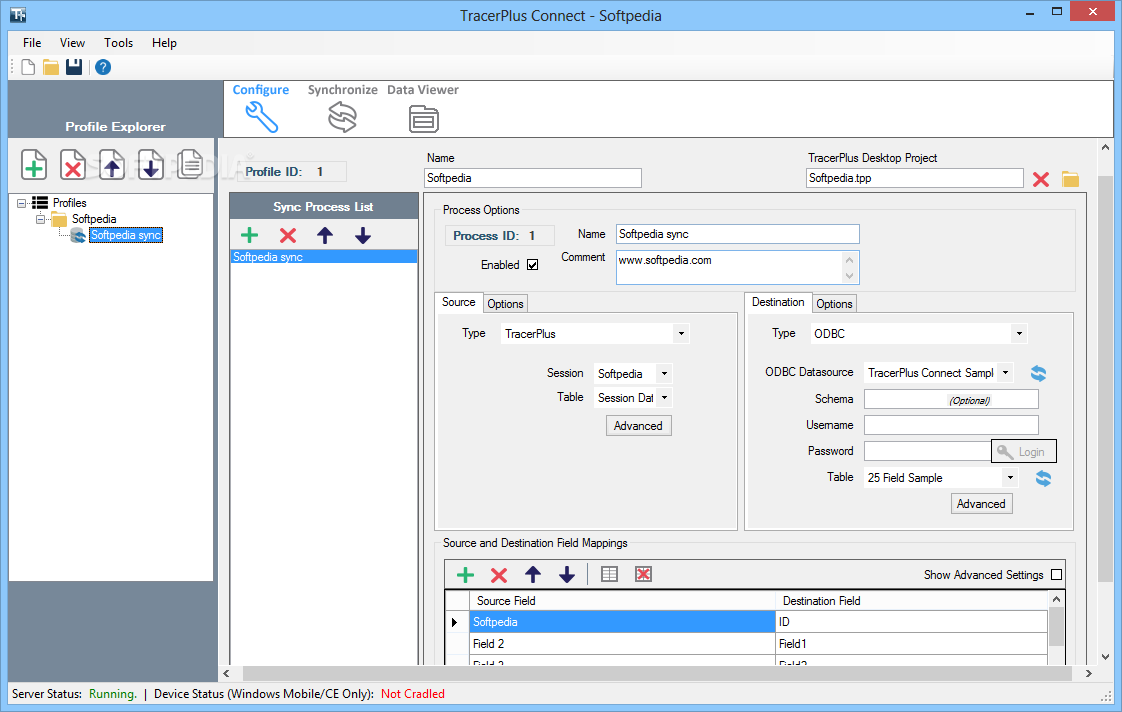Select Softpedia sync tree item
The height and width of the screenshot is (712, 1122).
126,235
